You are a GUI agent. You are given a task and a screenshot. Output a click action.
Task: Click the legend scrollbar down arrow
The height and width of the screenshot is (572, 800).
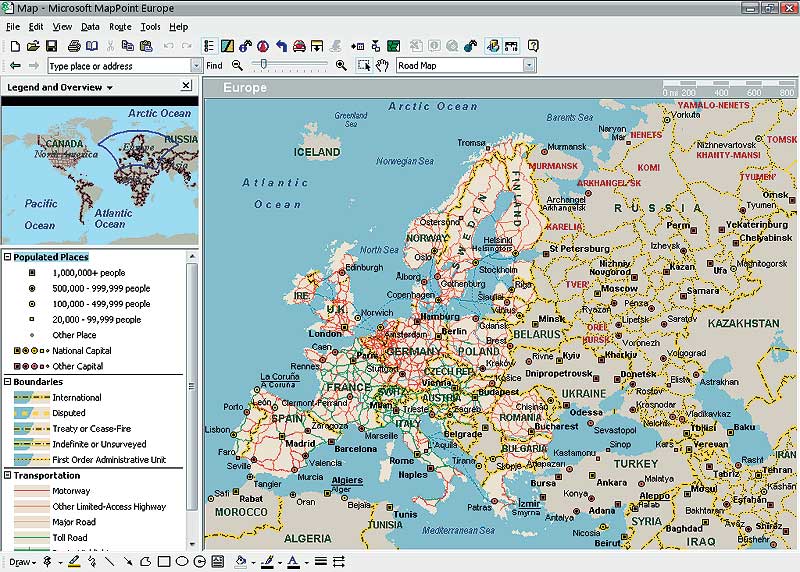[192, 544]
